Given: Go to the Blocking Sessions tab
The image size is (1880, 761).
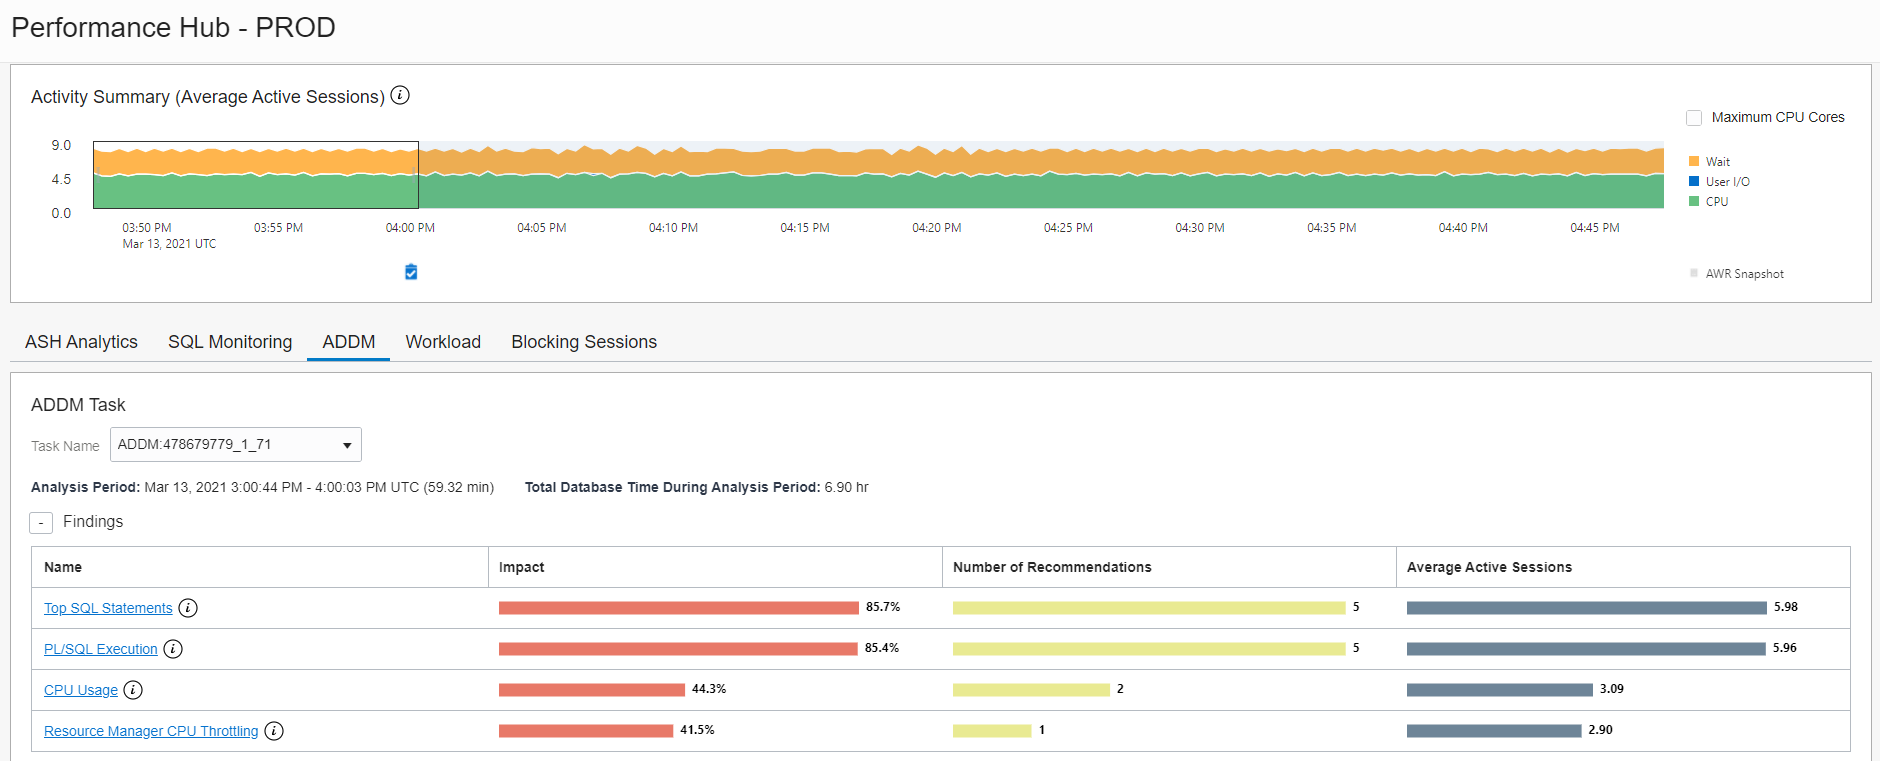Looking at the screenshot, I should tap(584, 342).
